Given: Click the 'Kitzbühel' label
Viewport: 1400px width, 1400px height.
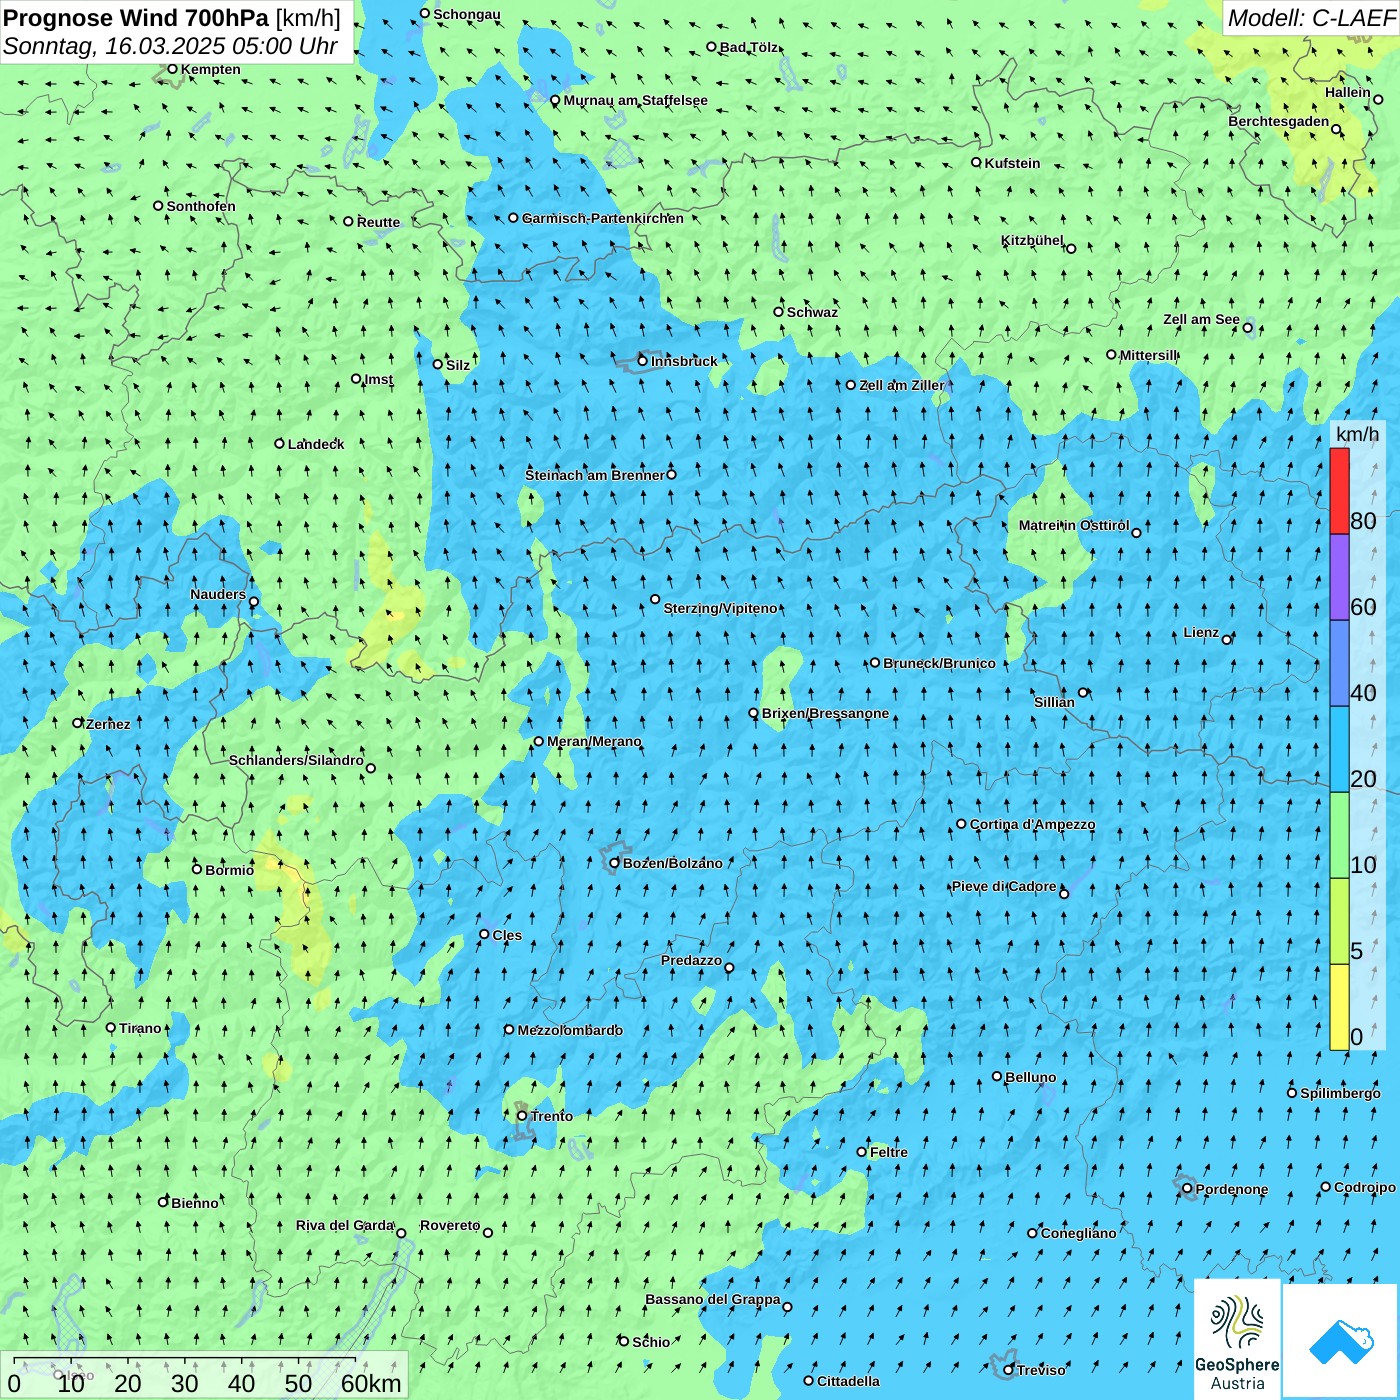Looking at the screenshot, I should click(1033, 240).
